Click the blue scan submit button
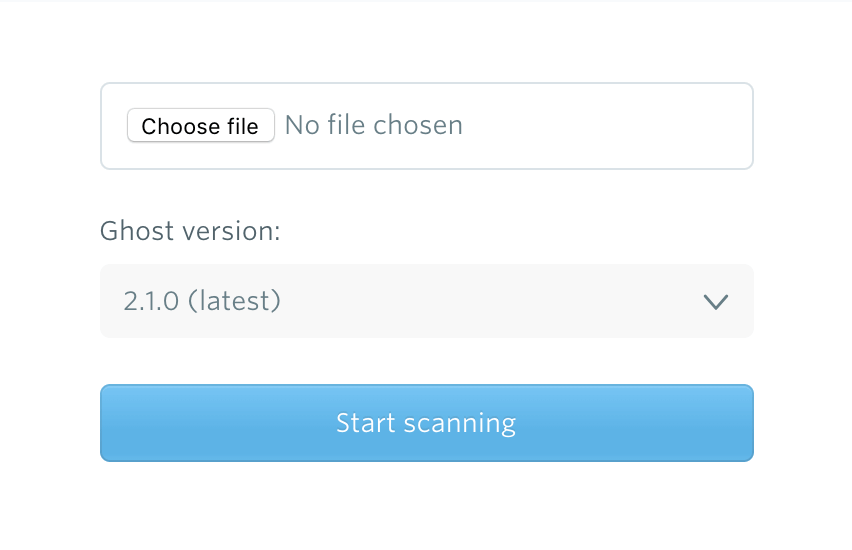The width and height of the screenshot is (852, 550). tap(426, 423)
